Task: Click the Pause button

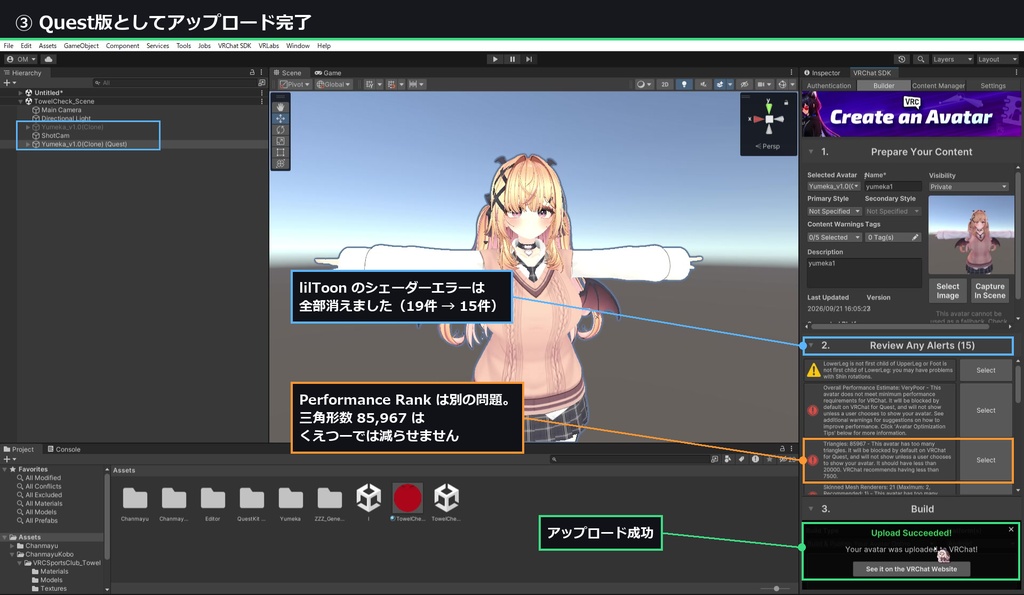Action: pyautogui.click(x=512, y=59)
